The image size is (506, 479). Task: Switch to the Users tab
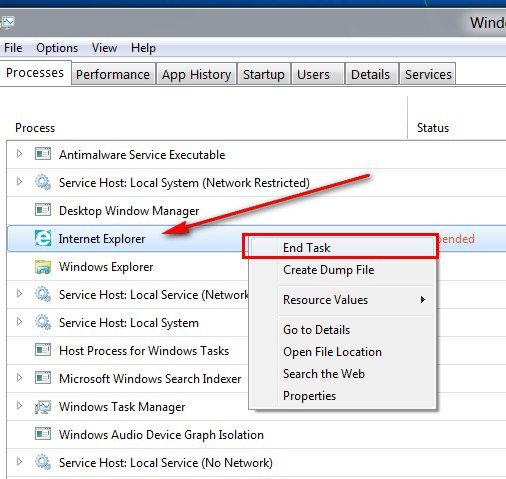318,74
